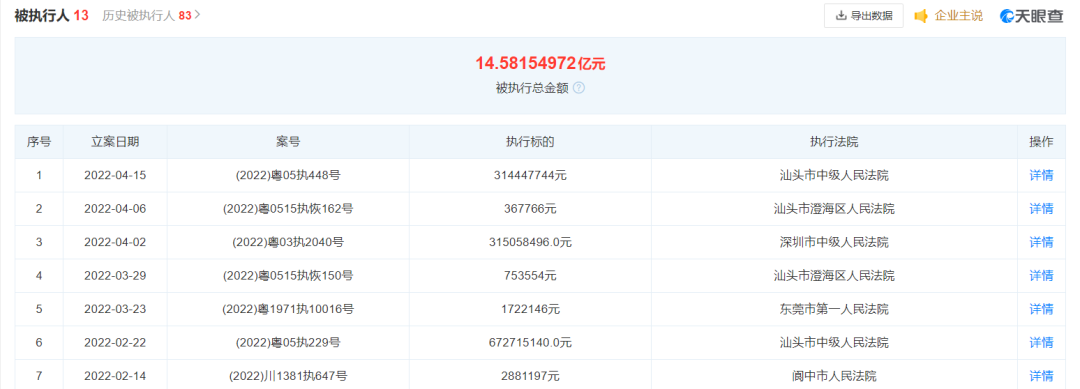The height and width of the screenshot is (389, 1080).
Task: Select date cell 2022-02-22
Action: click(x=115, y=342)
